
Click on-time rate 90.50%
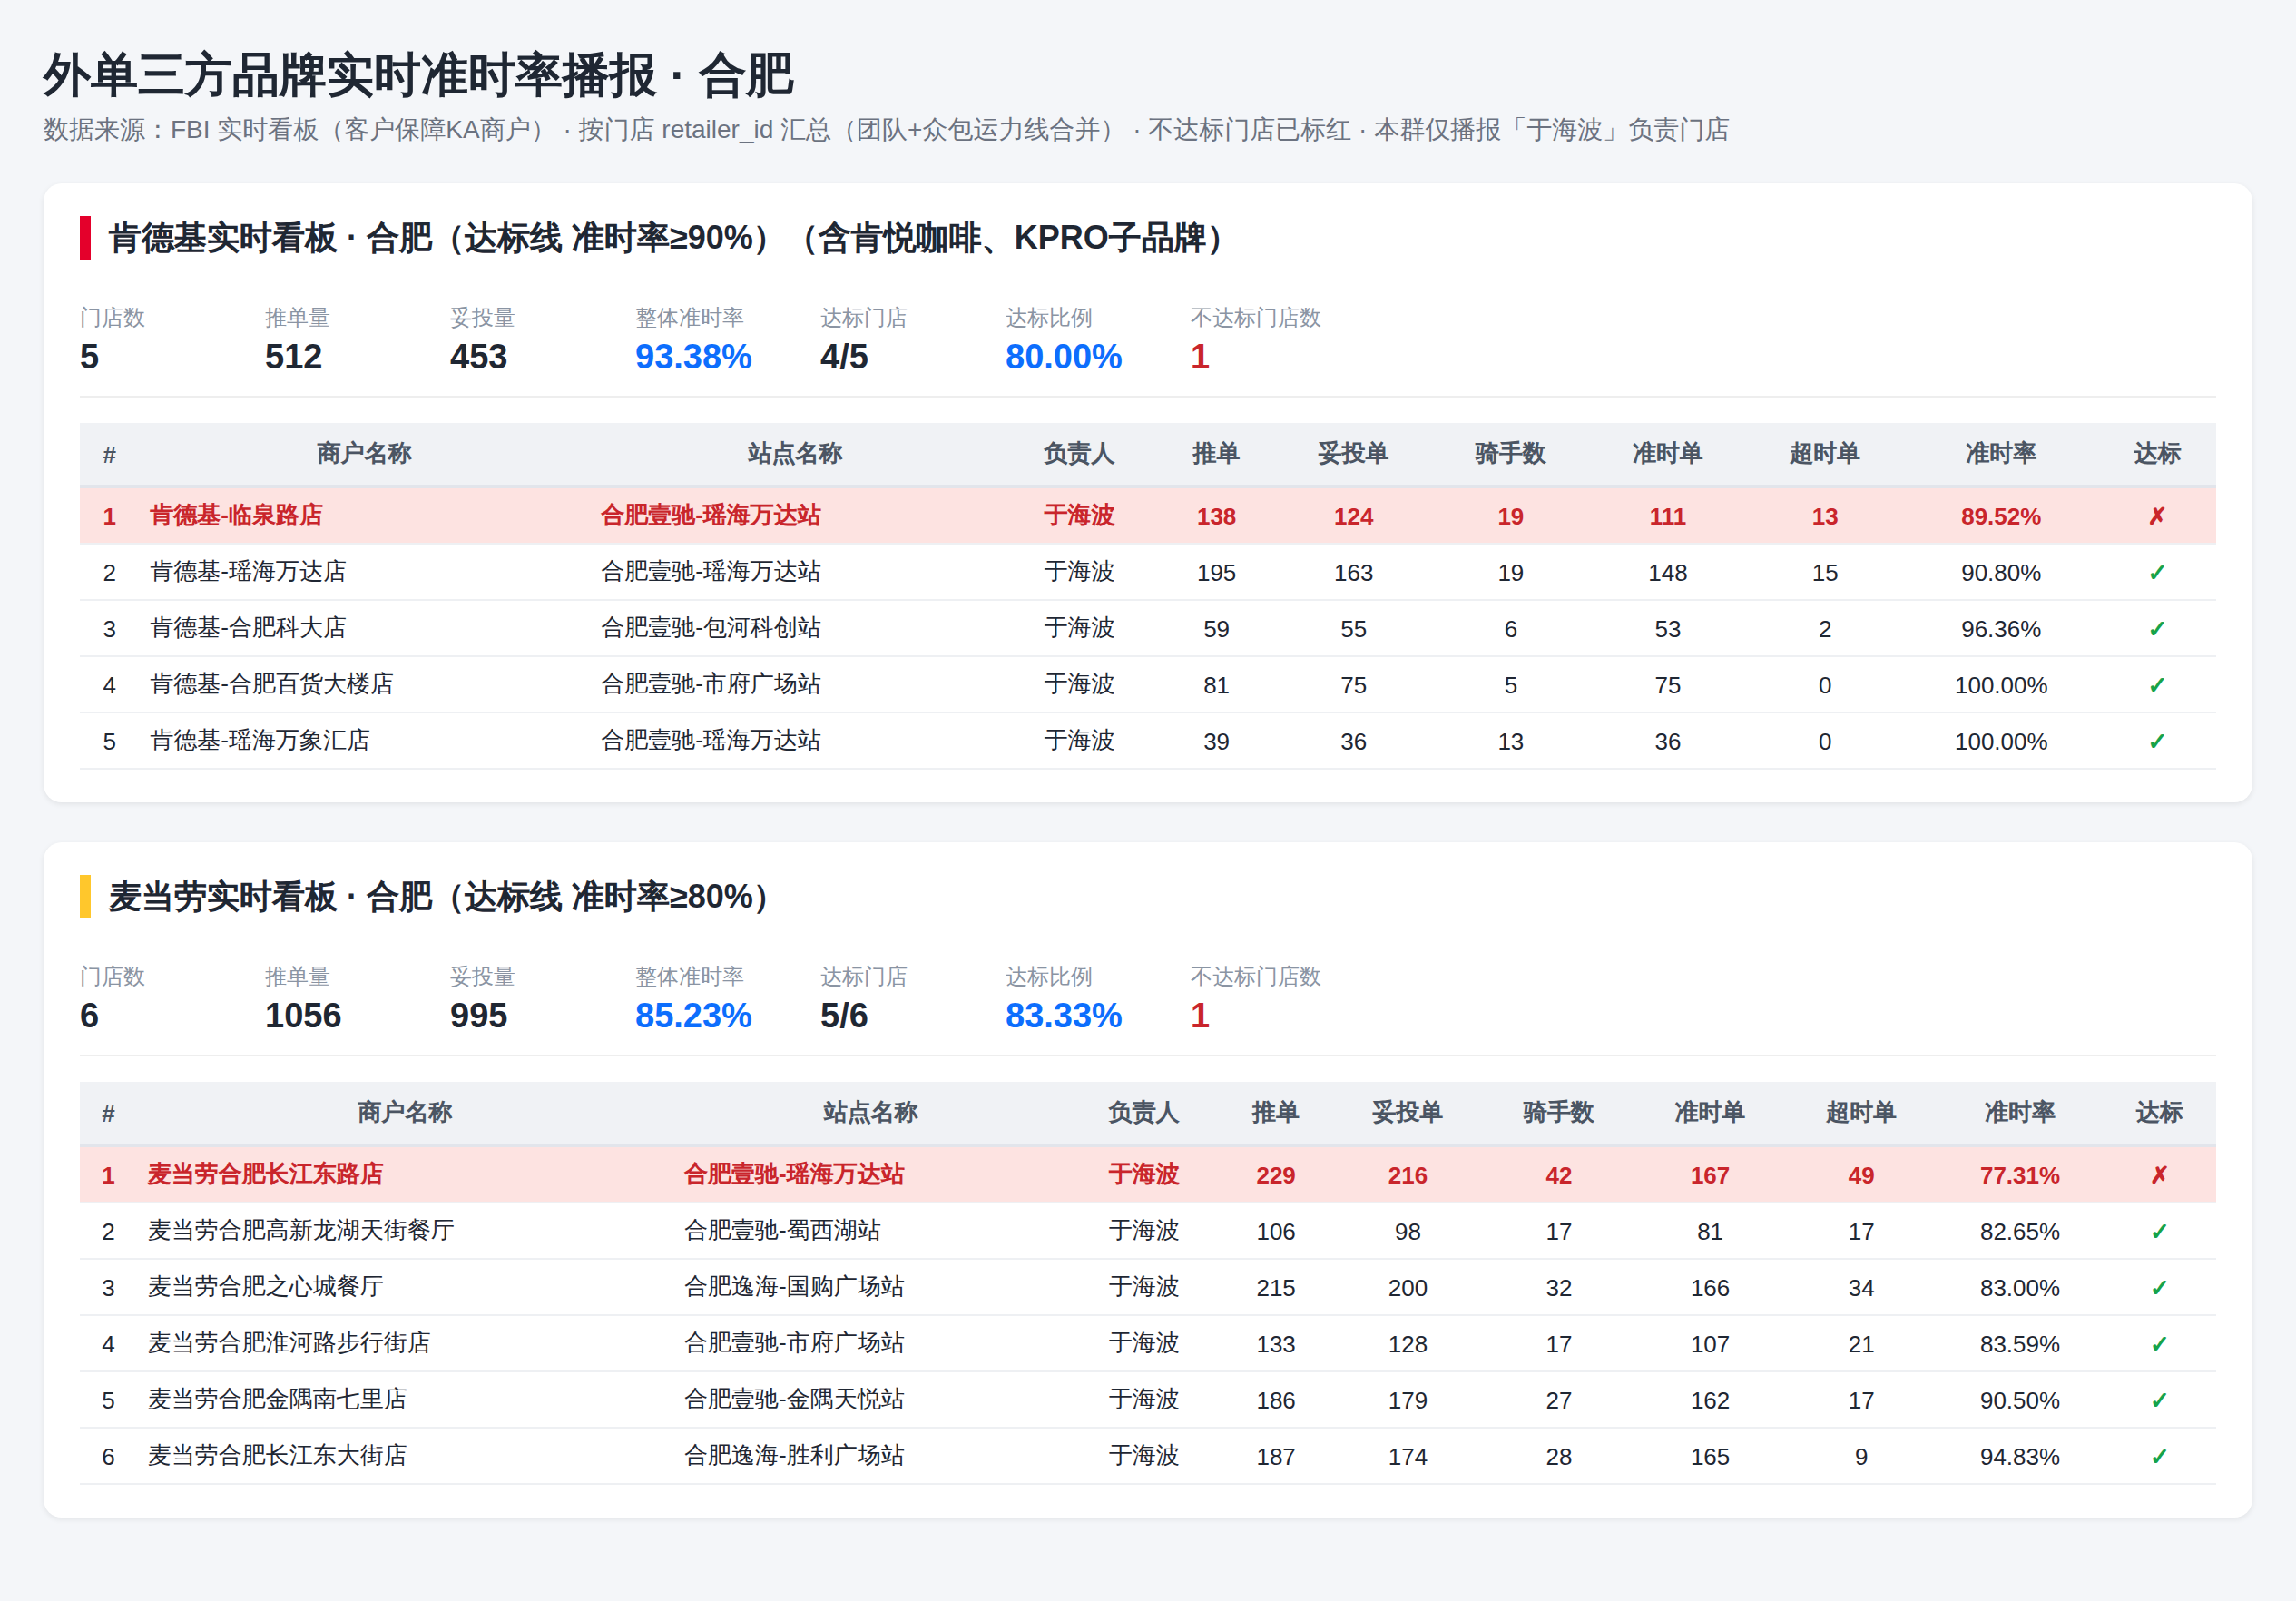tap(2019, 1401)
